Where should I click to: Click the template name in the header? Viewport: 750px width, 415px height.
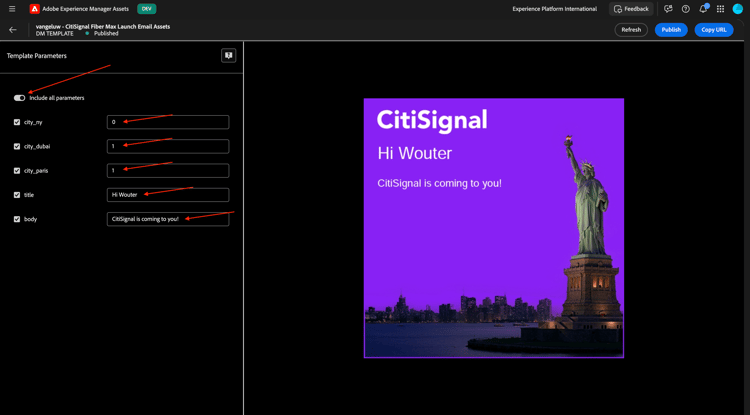[103, 26]
